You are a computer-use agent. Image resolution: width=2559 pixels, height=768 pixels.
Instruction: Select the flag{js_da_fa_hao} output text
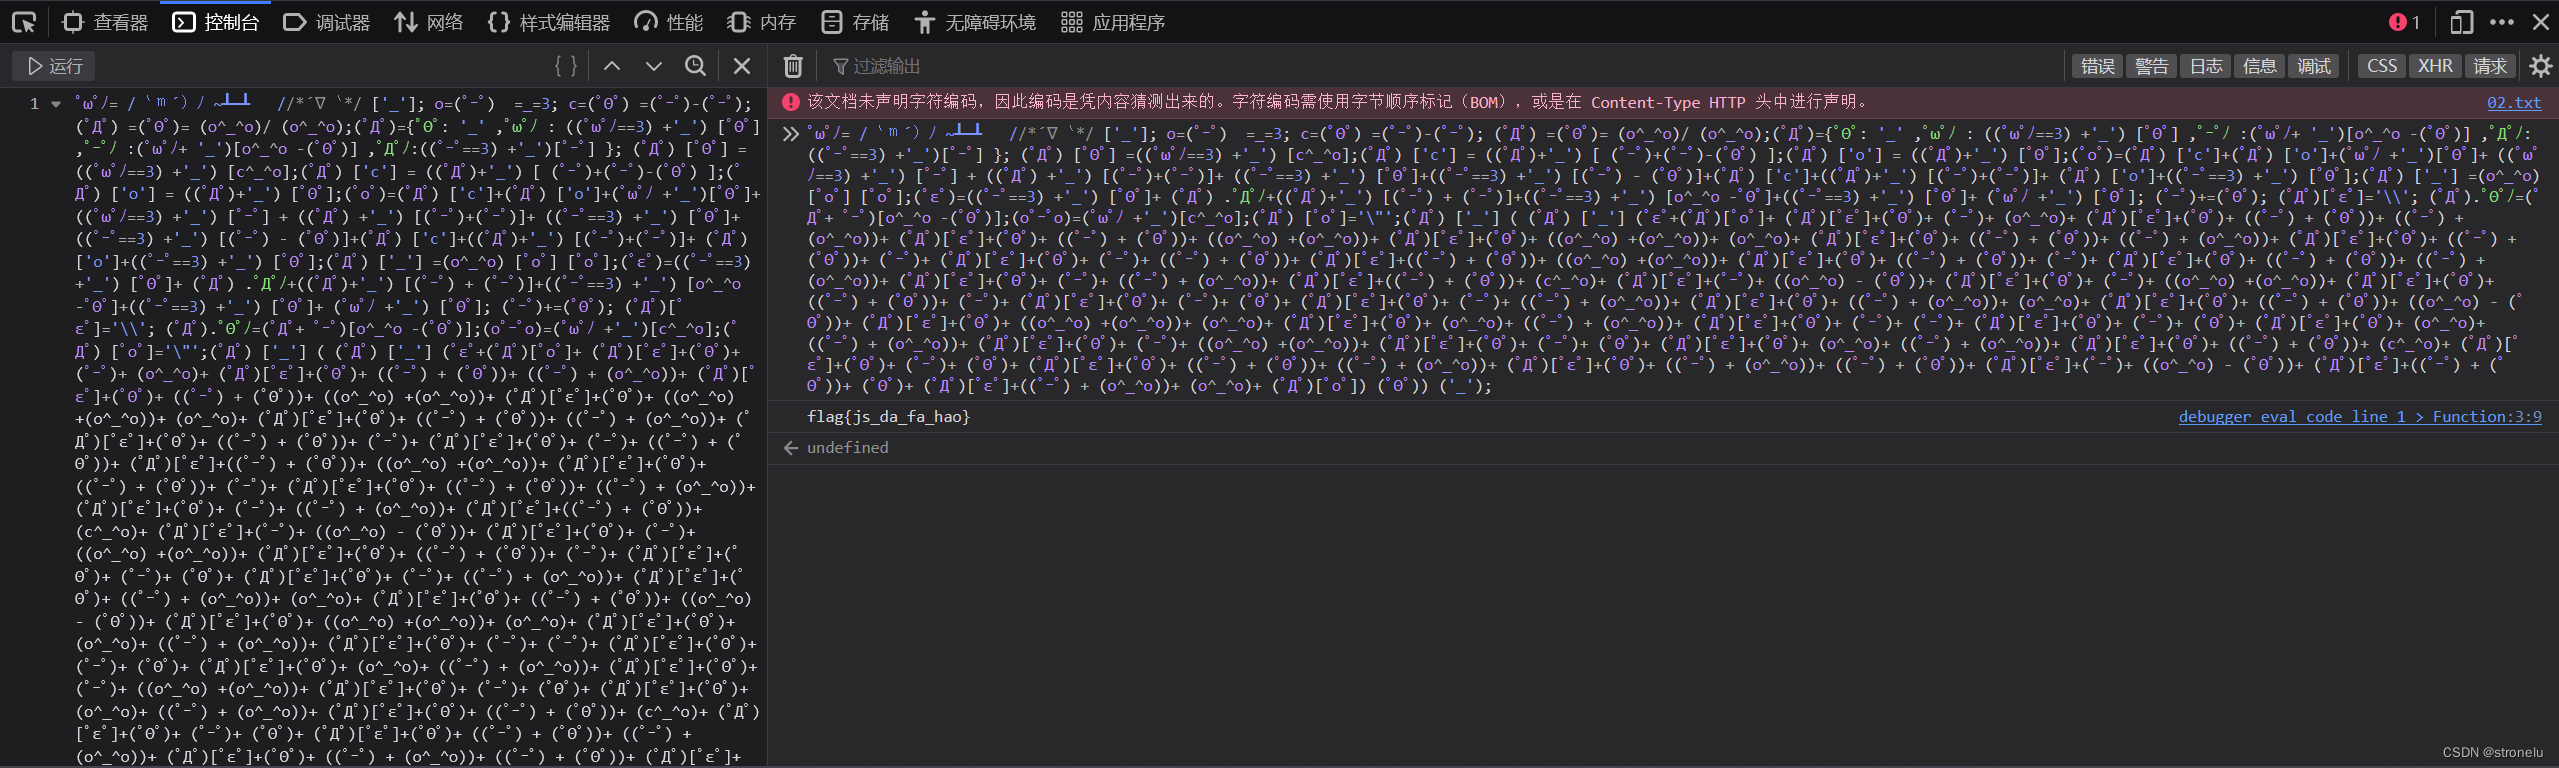[x=888, y=417]
